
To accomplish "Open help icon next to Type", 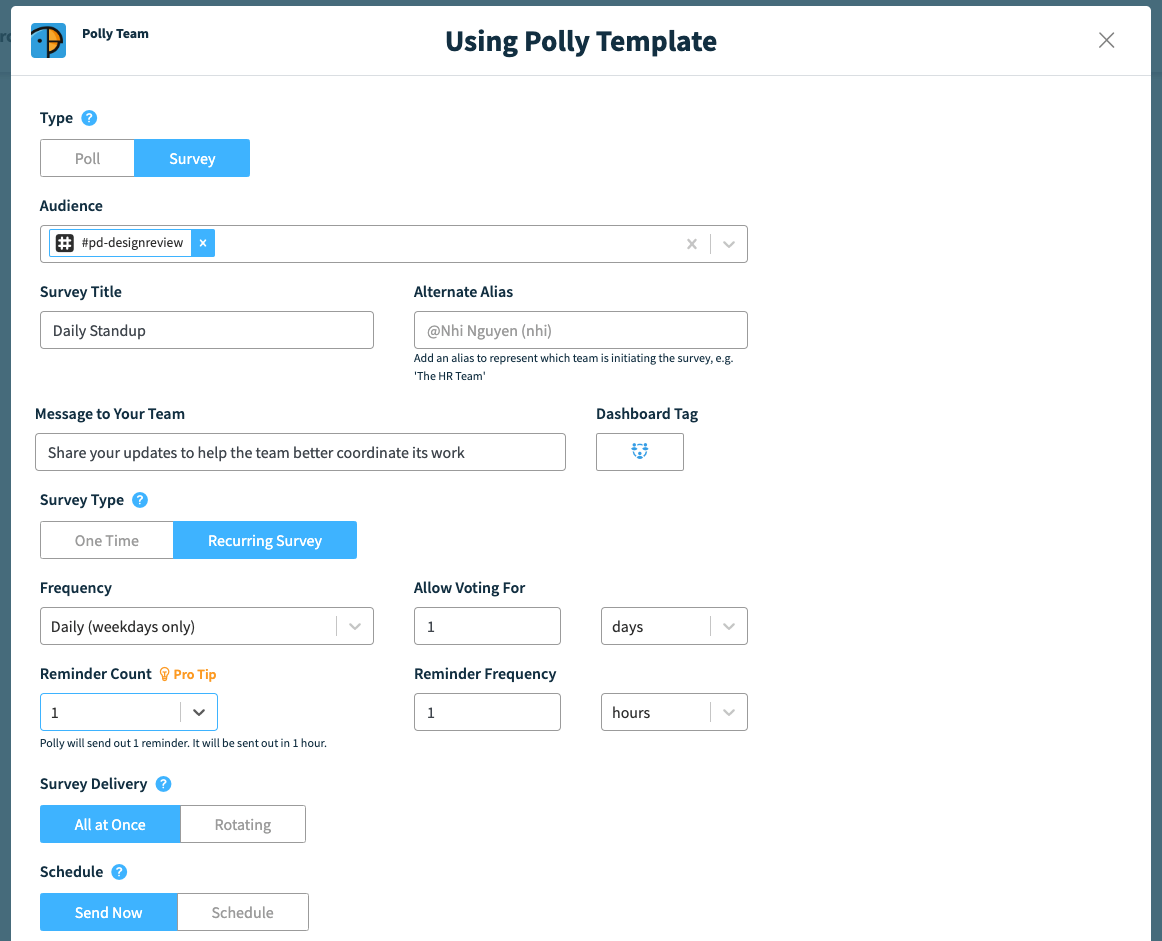I will [89, 118].
